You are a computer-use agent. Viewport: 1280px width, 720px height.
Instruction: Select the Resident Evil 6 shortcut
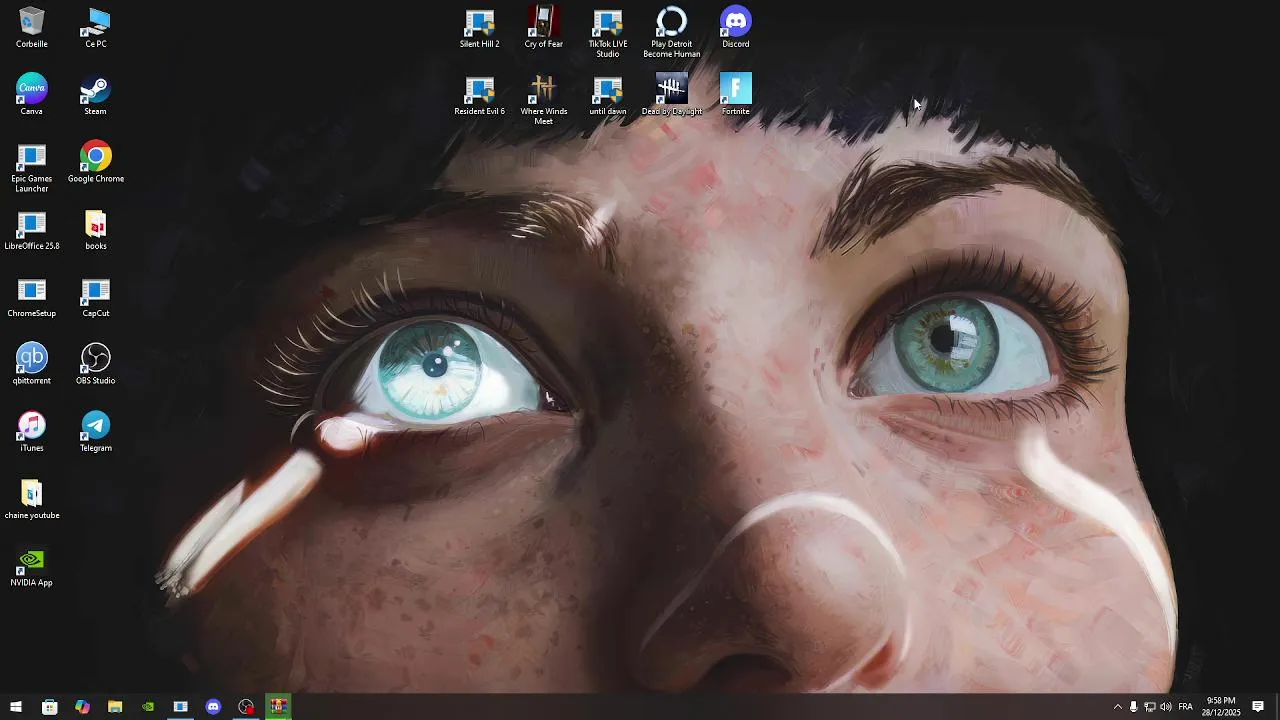(x=479, y=95)
